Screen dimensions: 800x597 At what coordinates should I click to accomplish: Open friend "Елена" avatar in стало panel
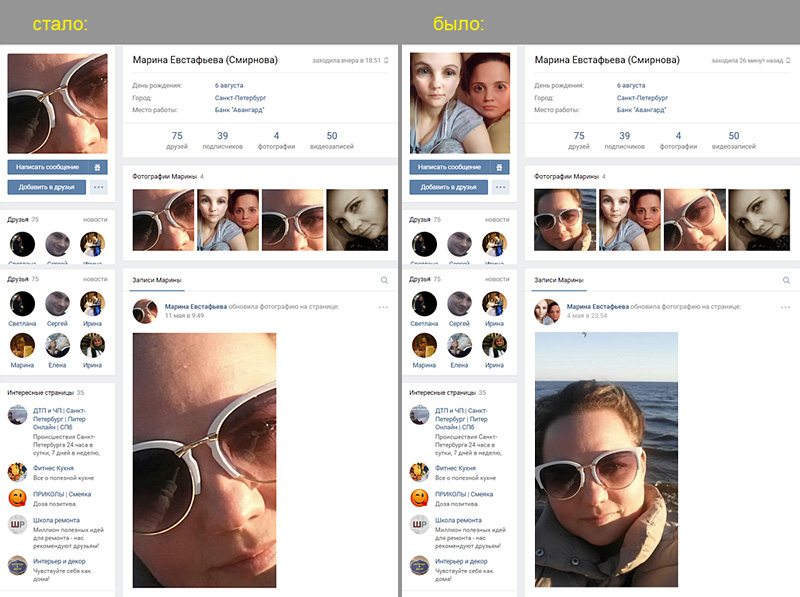click(57, 345)
